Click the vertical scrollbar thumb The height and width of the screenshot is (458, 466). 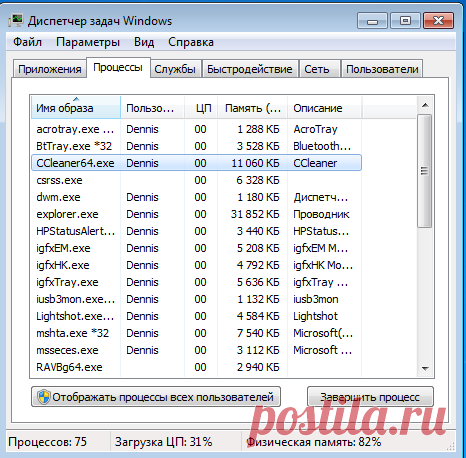[425, 171]
